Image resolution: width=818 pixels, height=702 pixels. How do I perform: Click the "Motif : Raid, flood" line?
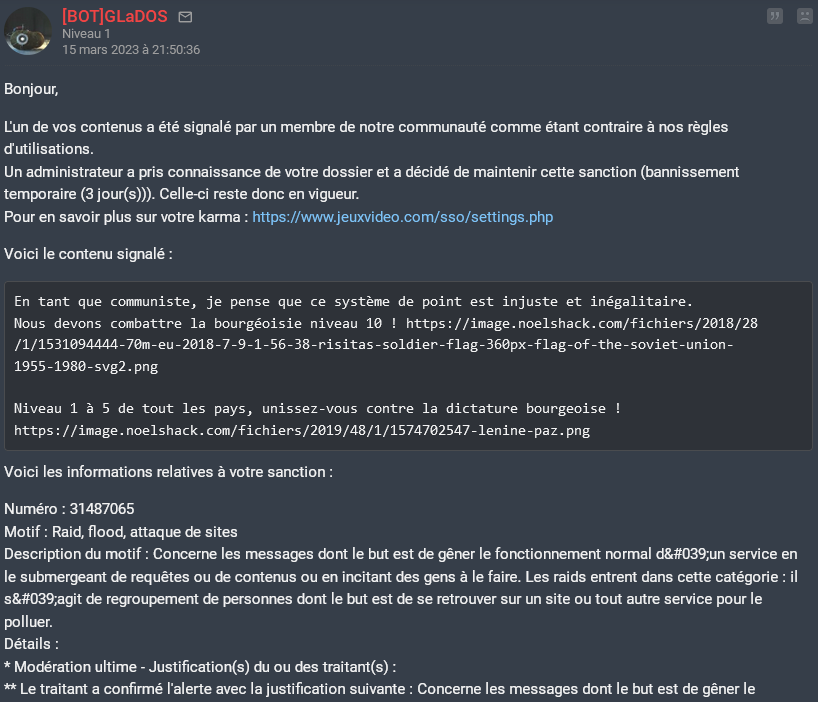[x=120, y=531]
